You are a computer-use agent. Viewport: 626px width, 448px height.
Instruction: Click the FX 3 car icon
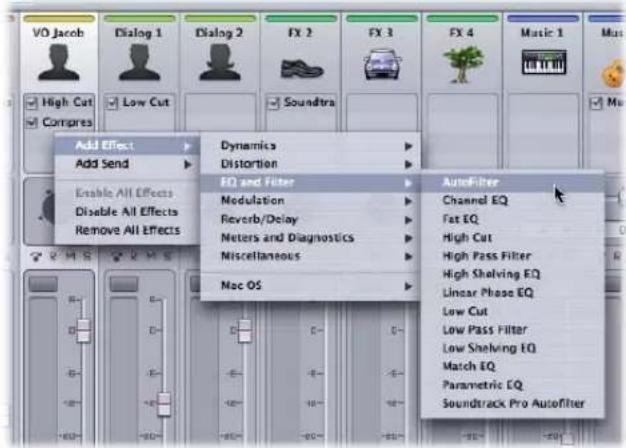(382, 64)
